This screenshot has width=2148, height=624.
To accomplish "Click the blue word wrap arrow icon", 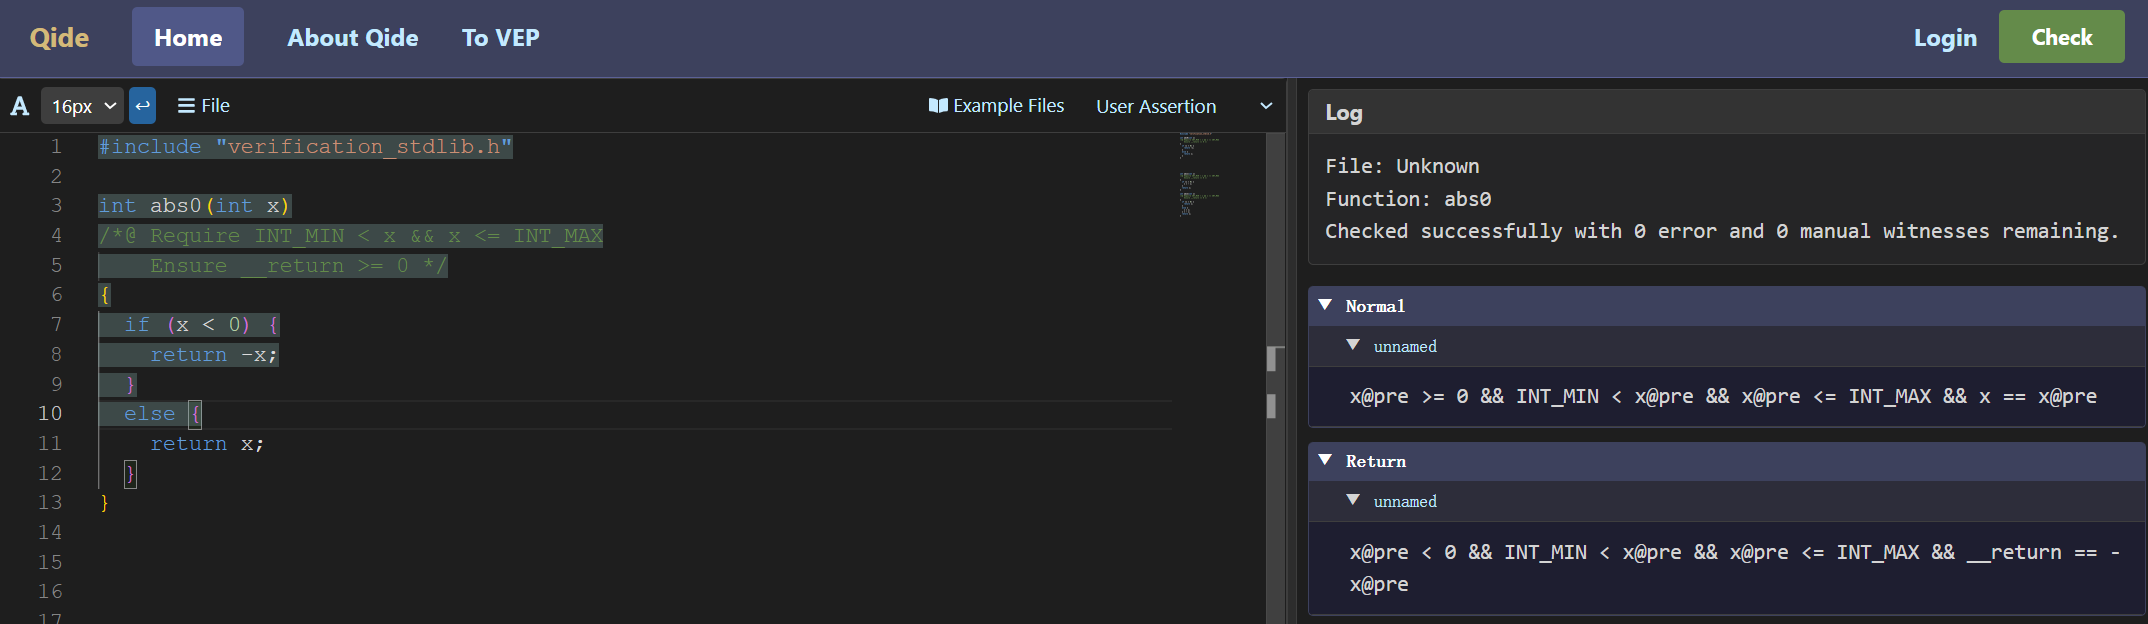I will tap(143, 106).
